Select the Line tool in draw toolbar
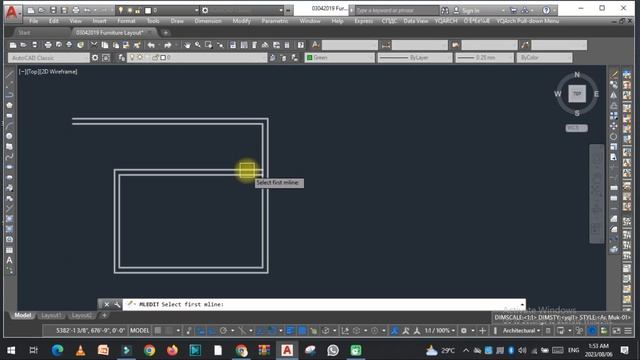This screenshot has height=360, width=640. point(9,74)
